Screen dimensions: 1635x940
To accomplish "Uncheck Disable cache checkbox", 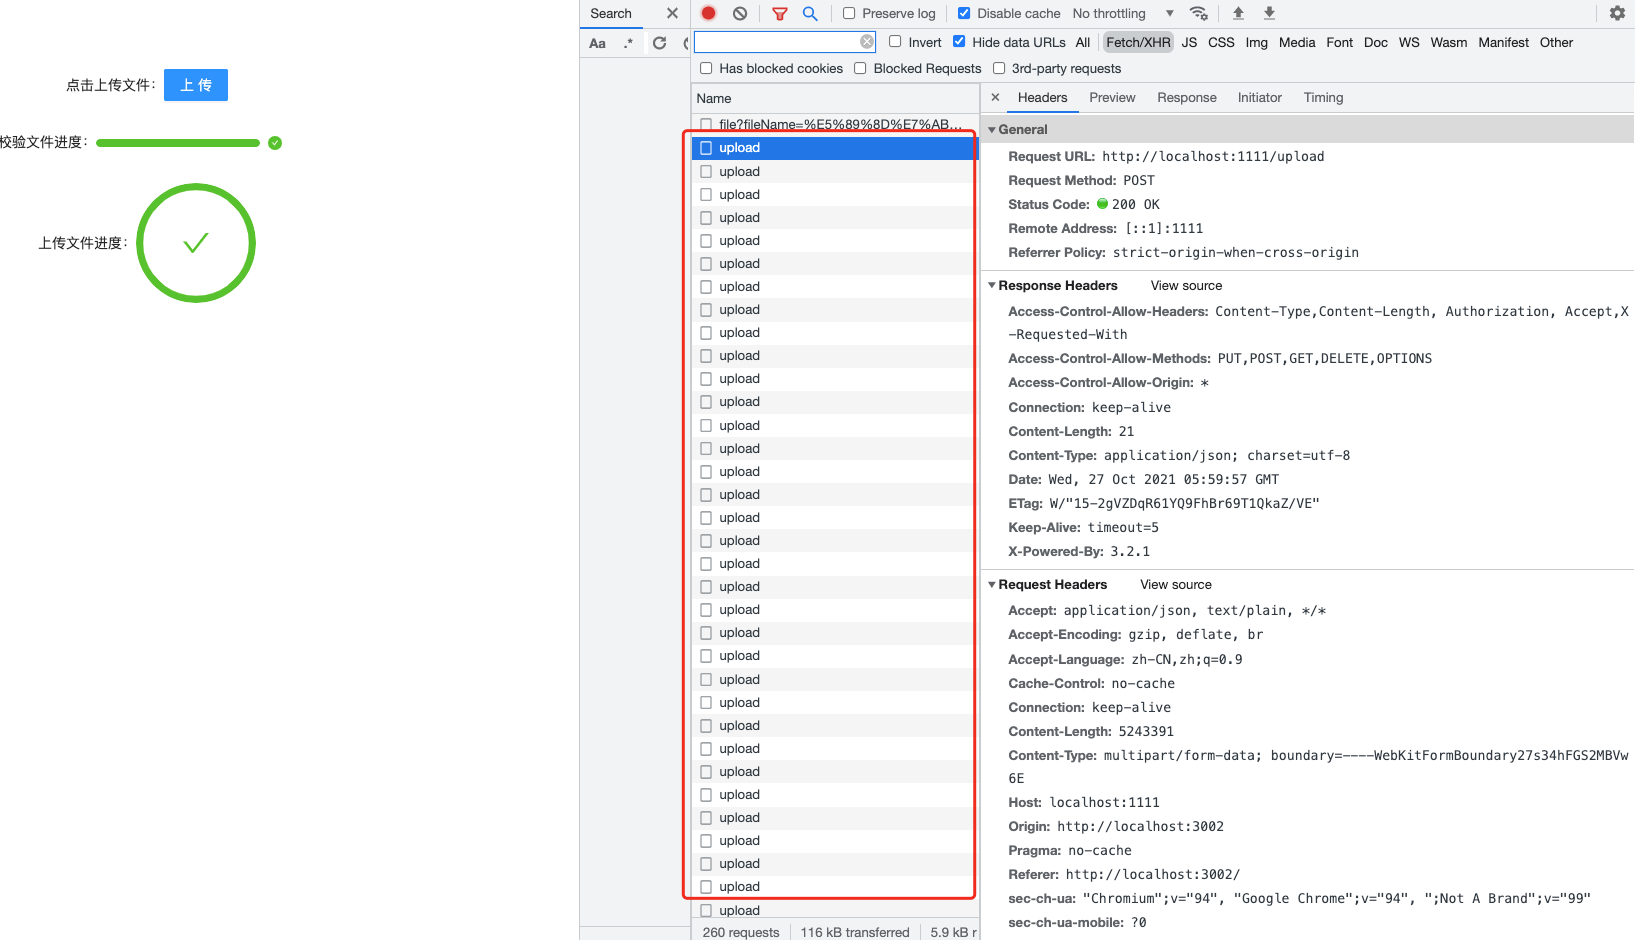I will point(964,13).
